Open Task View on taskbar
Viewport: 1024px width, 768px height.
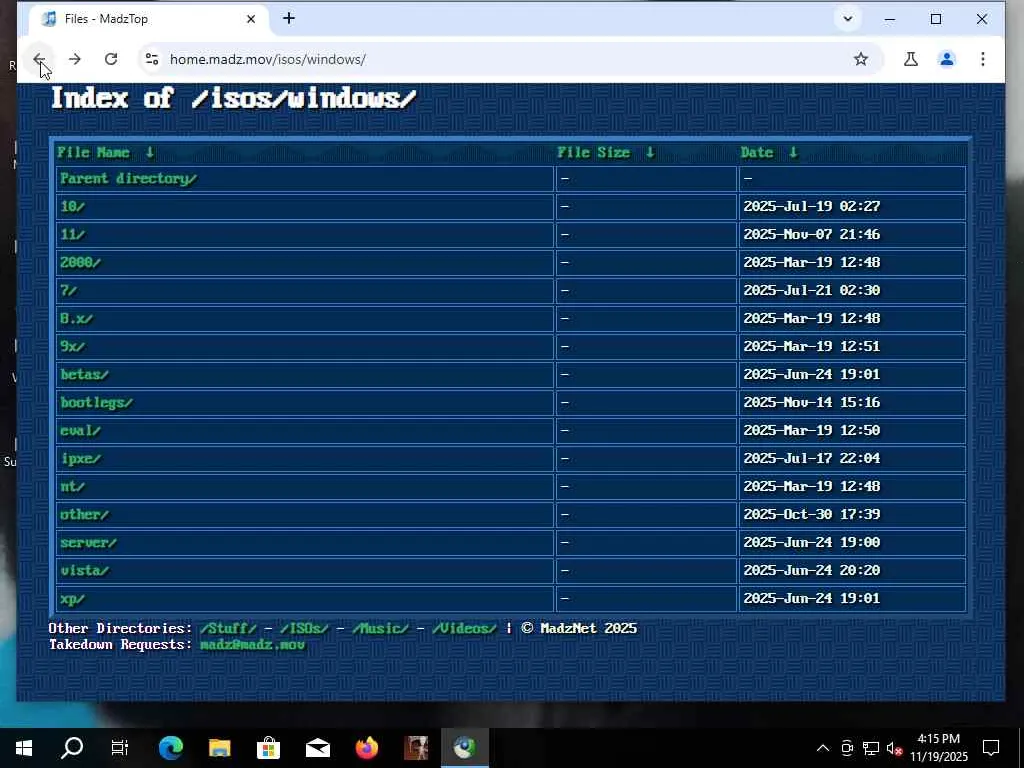[120, 748]
